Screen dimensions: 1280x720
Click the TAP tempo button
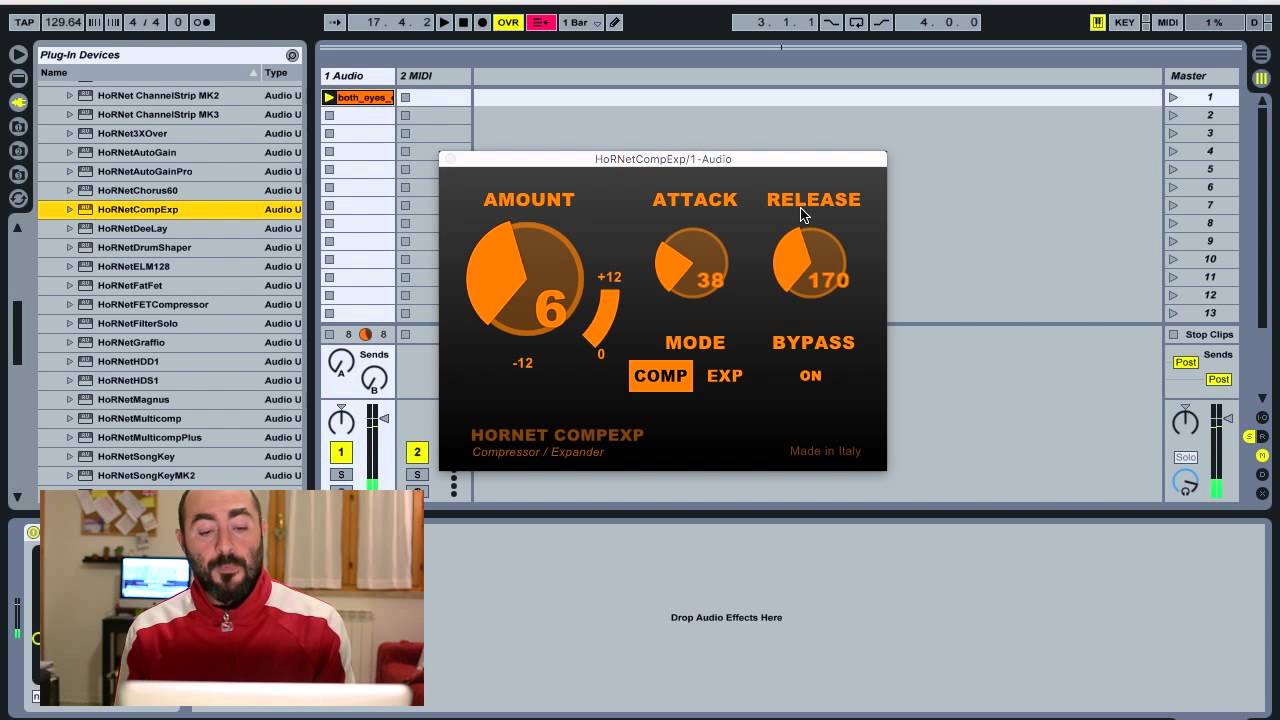click(x=25, y=22)
